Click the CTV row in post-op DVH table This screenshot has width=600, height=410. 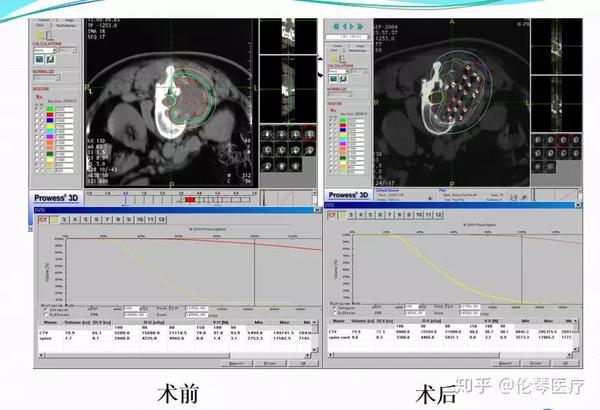point(452,332)
